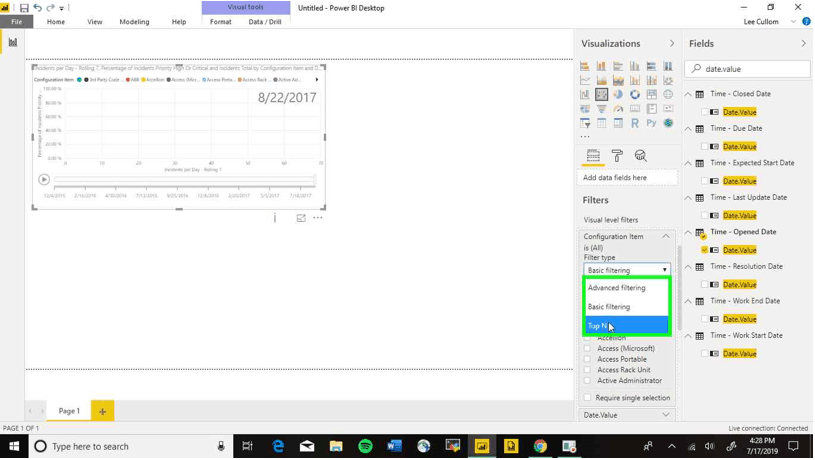This screenshot has height=460, width=815.
Task: Uncheck Date.Value under Time - Opened Date
Action: pyautogui.click(x=704, y=250)
